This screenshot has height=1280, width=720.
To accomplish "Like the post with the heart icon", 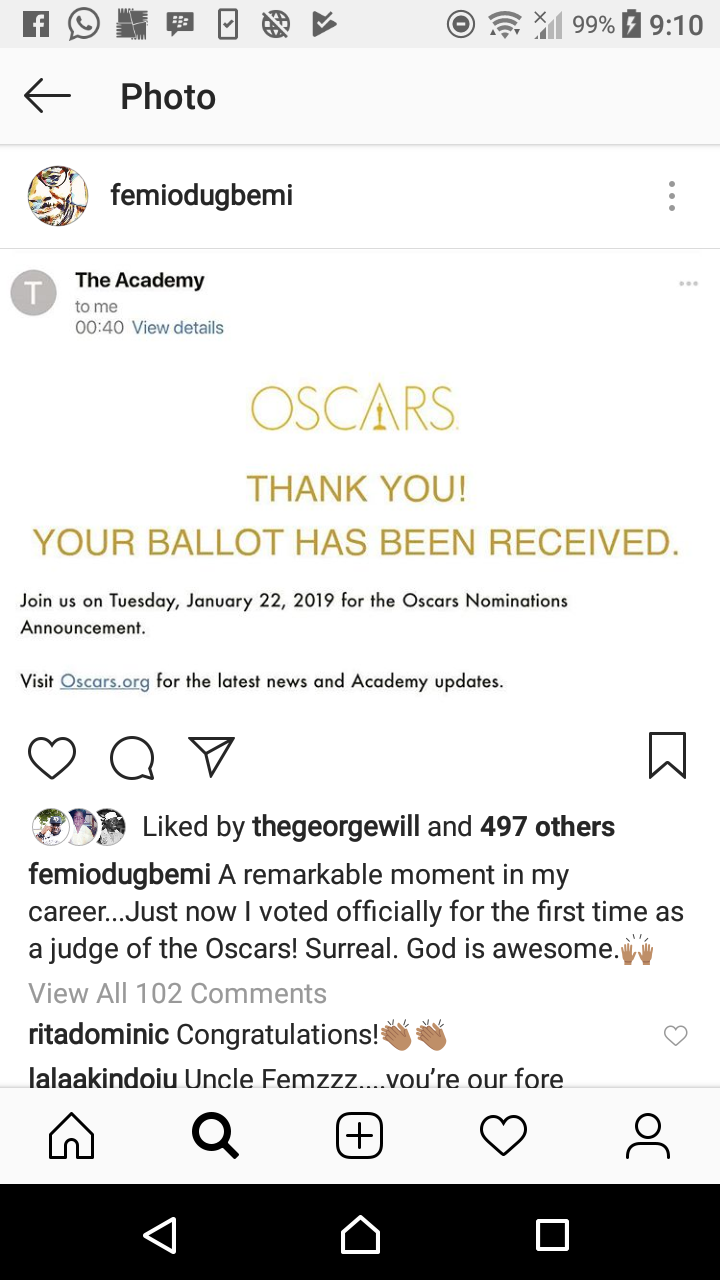I will [52, 757].
